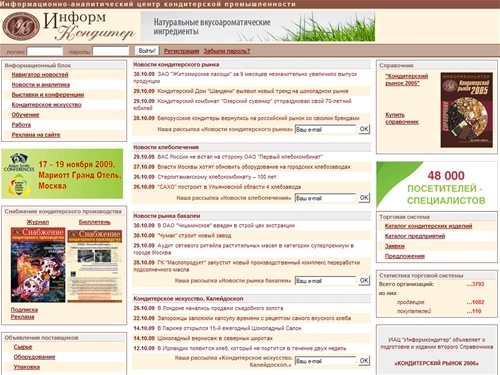Open the Журнал link under Снабжение
500x375 pixels.
click(x=38, y=222)
